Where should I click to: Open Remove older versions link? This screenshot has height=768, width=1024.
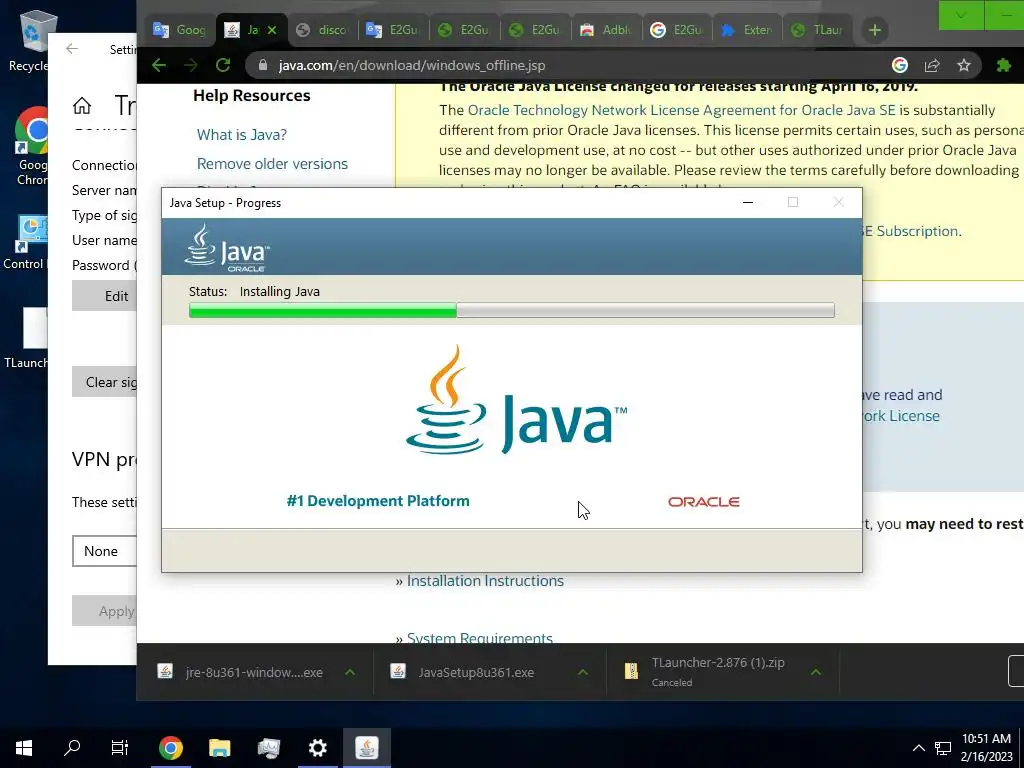coord(272,164)
